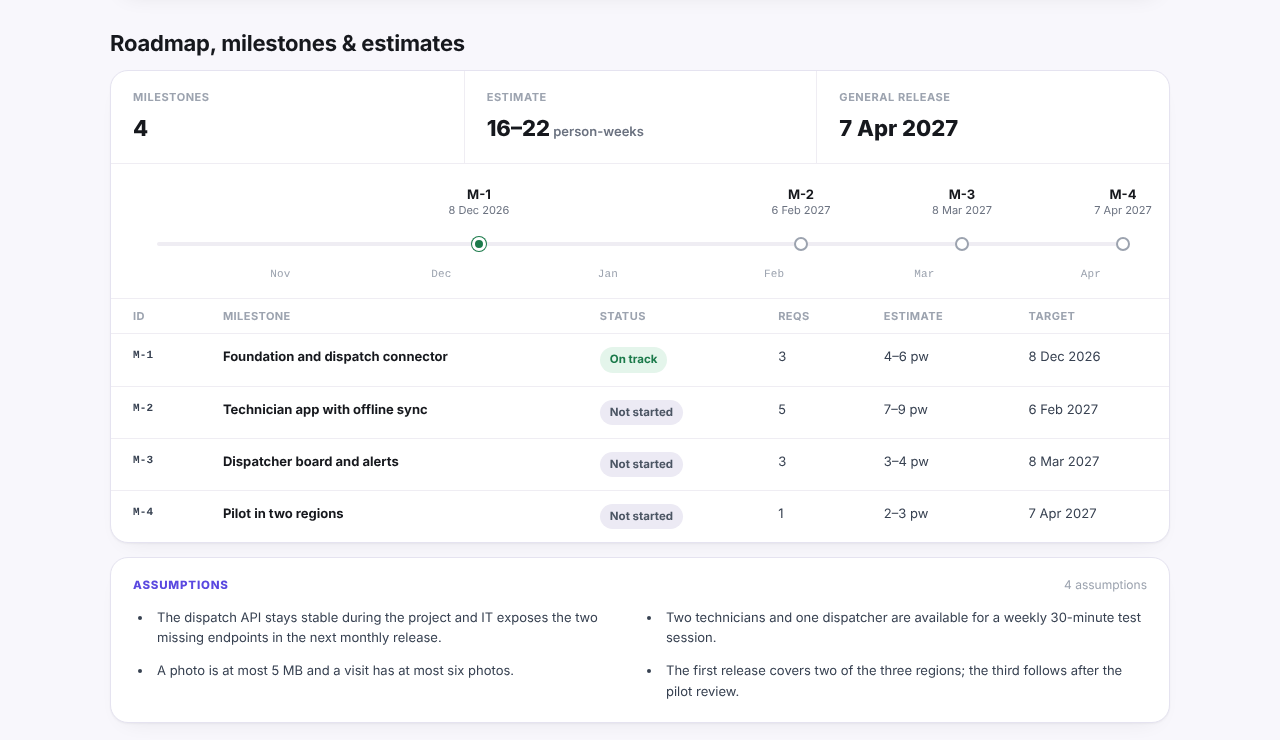This screenshot has width=1280, height=740.
Task: Click the green M-1 marker on the timeline
Action: [x=479, y=244]
